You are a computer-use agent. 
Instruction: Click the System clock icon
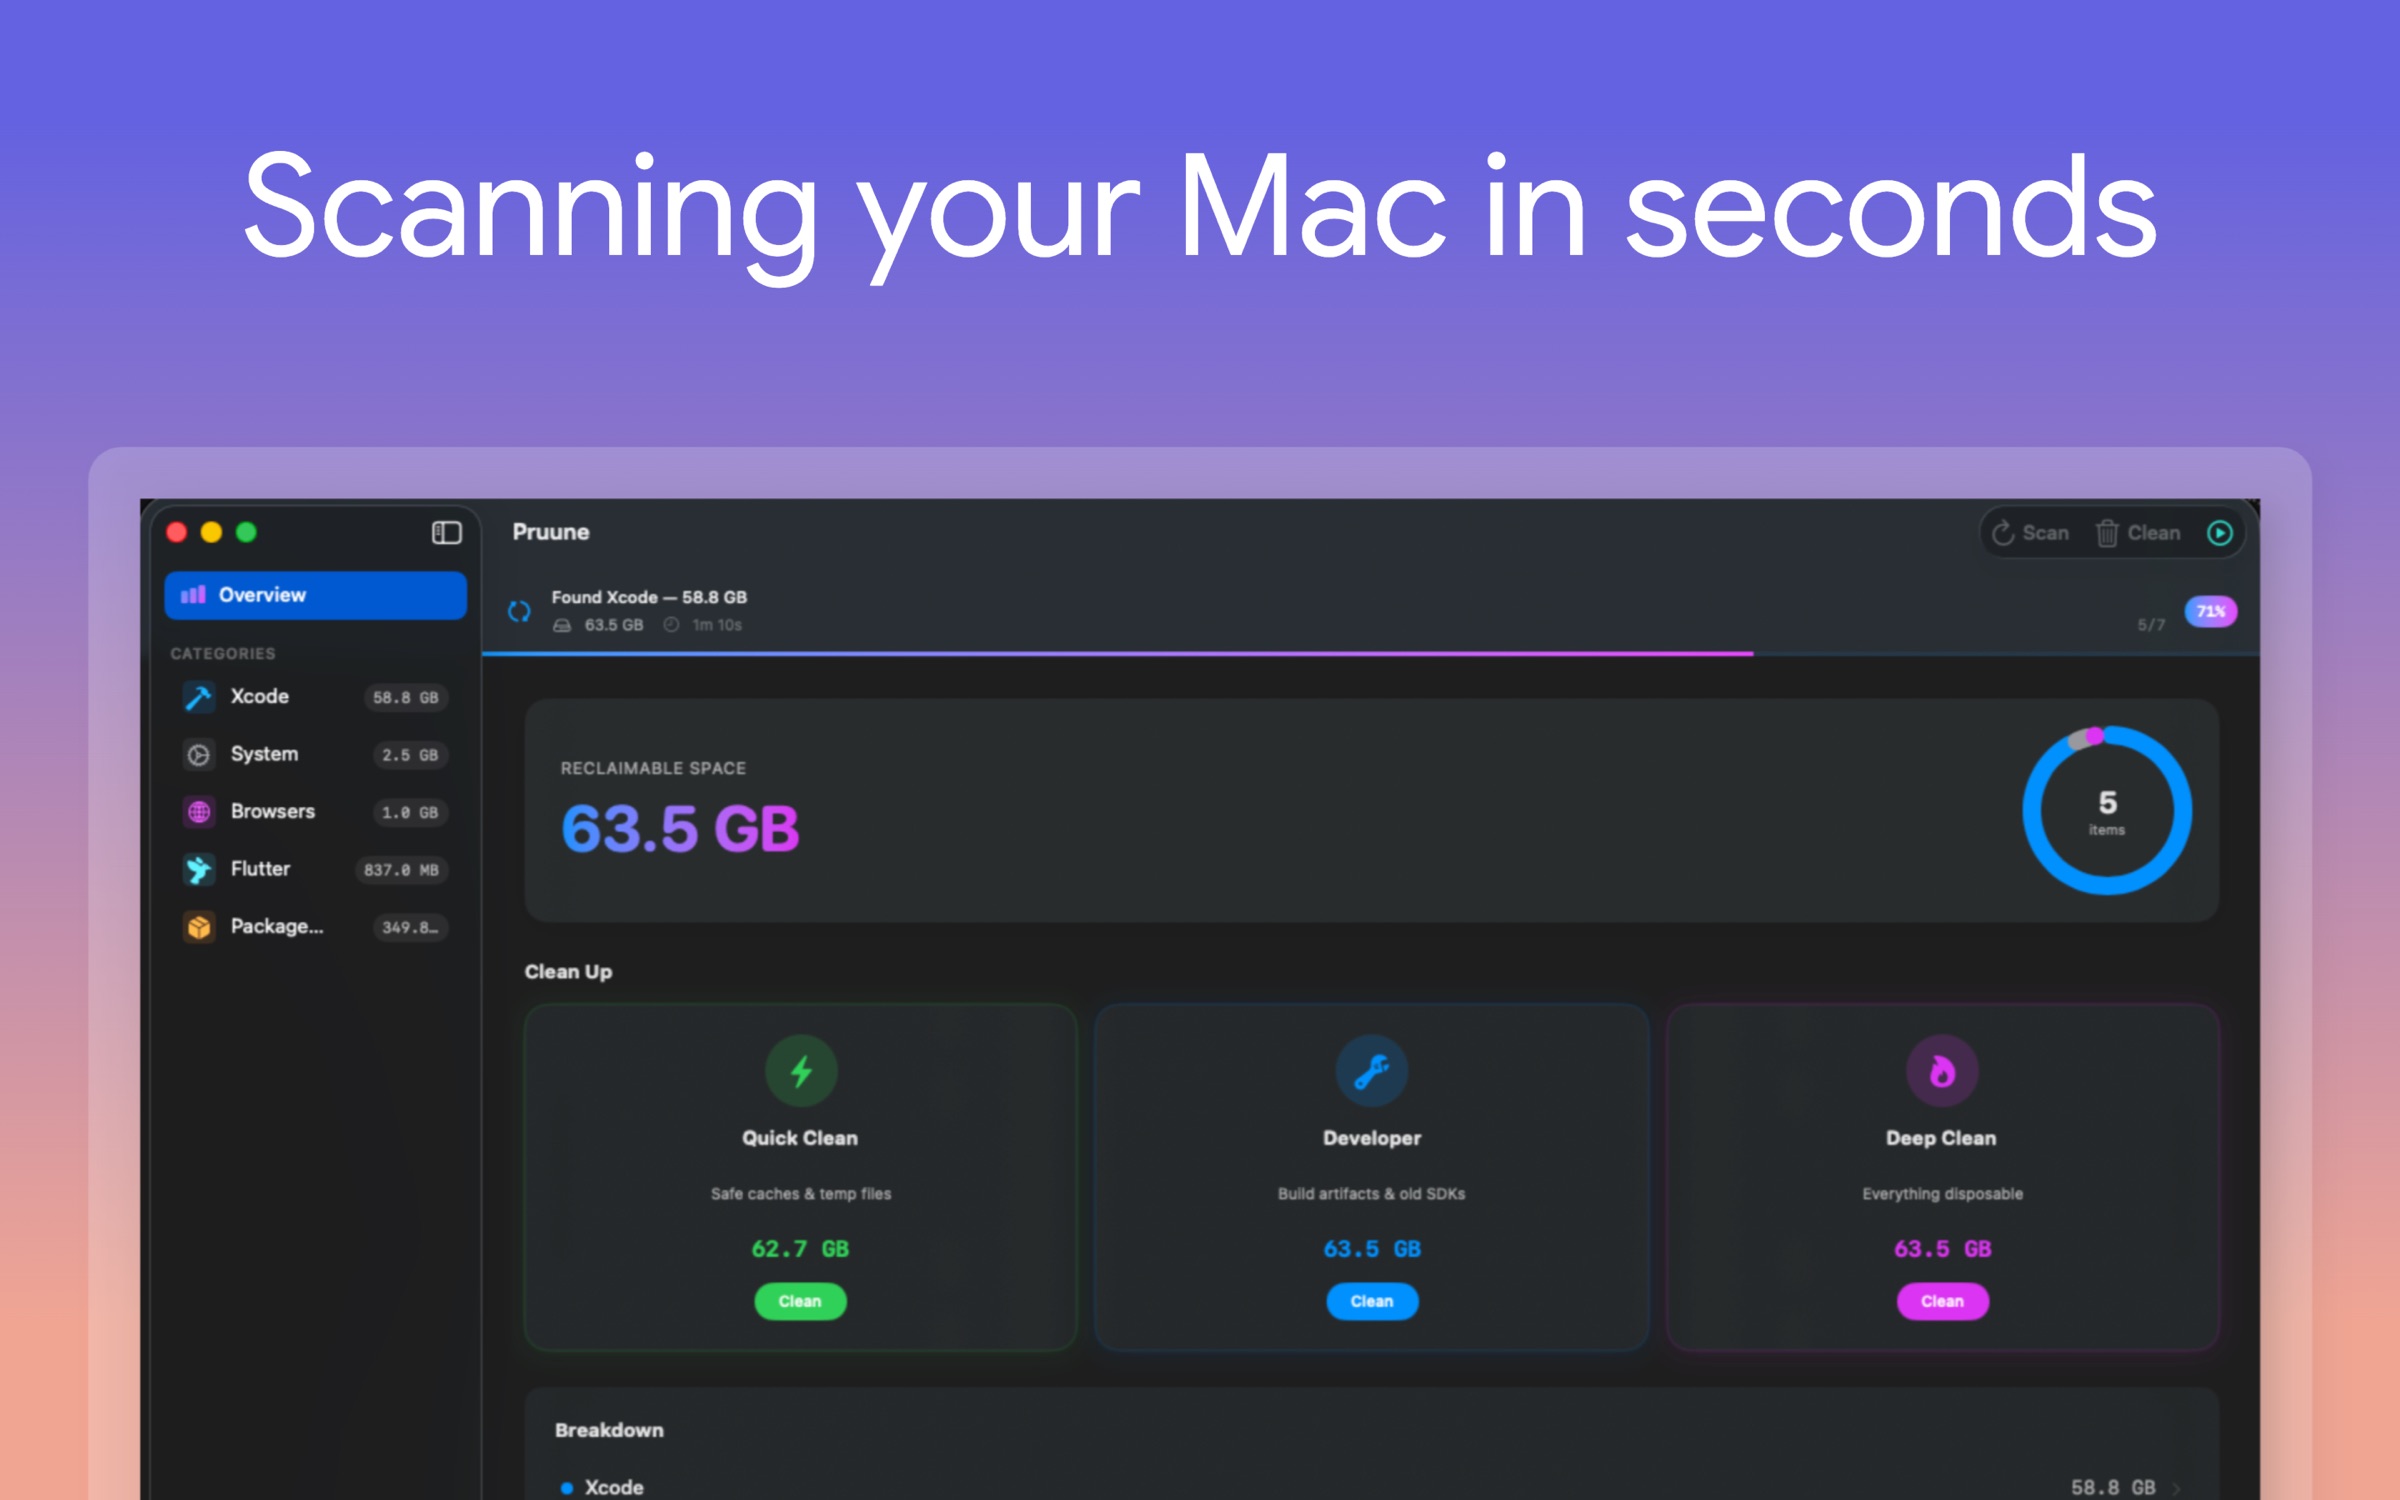click(198, 754)
